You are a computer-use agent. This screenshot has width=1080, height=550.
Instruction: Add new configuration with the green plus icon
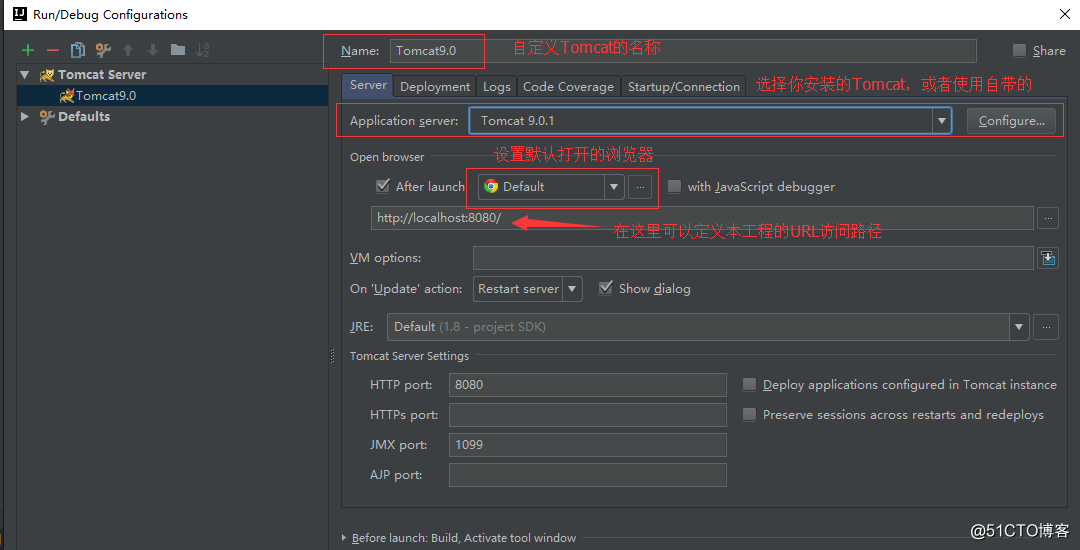click(28, 50)
